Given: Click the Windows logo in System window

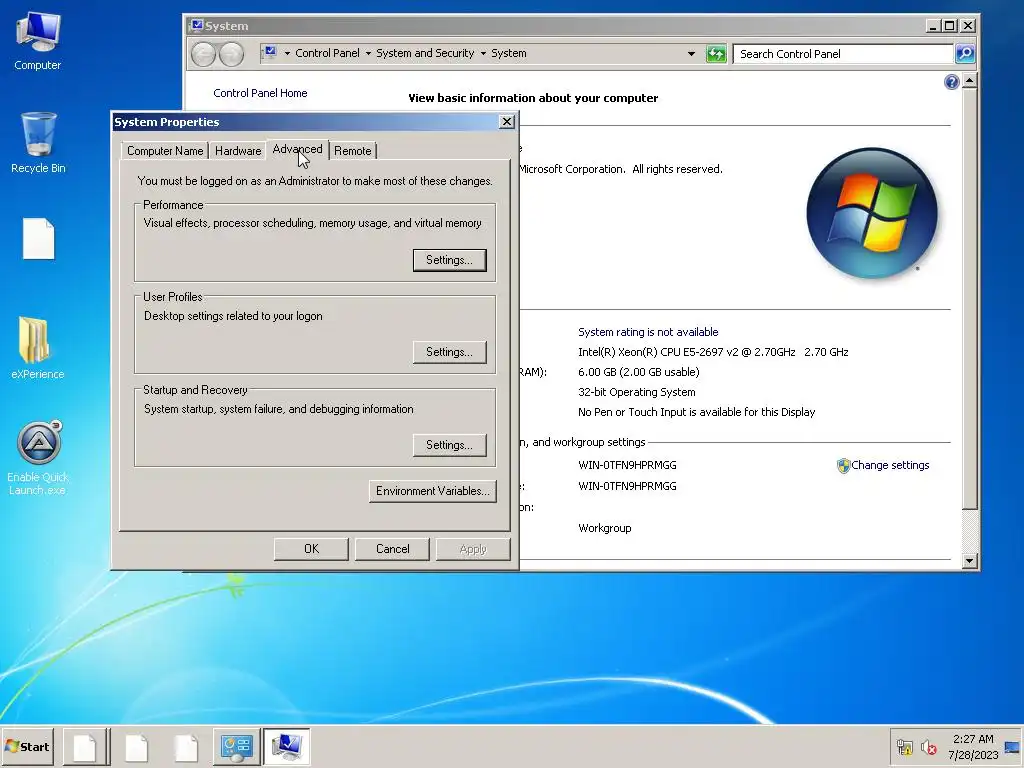Looking at the screenshot, I should [x=872, y=213].
